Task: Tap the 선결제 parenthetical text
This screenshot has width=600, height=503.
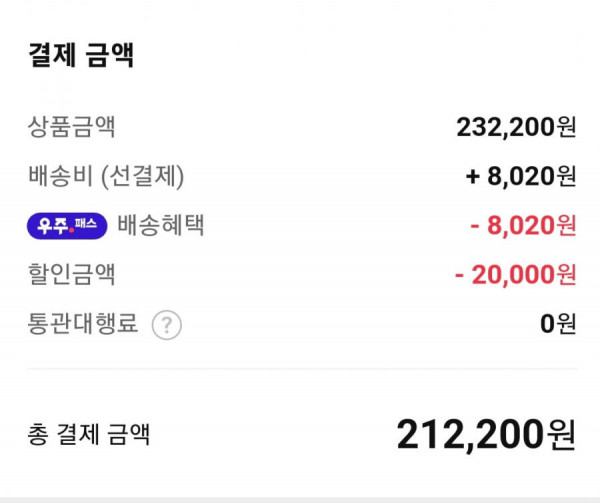Action: coord(142,176)
